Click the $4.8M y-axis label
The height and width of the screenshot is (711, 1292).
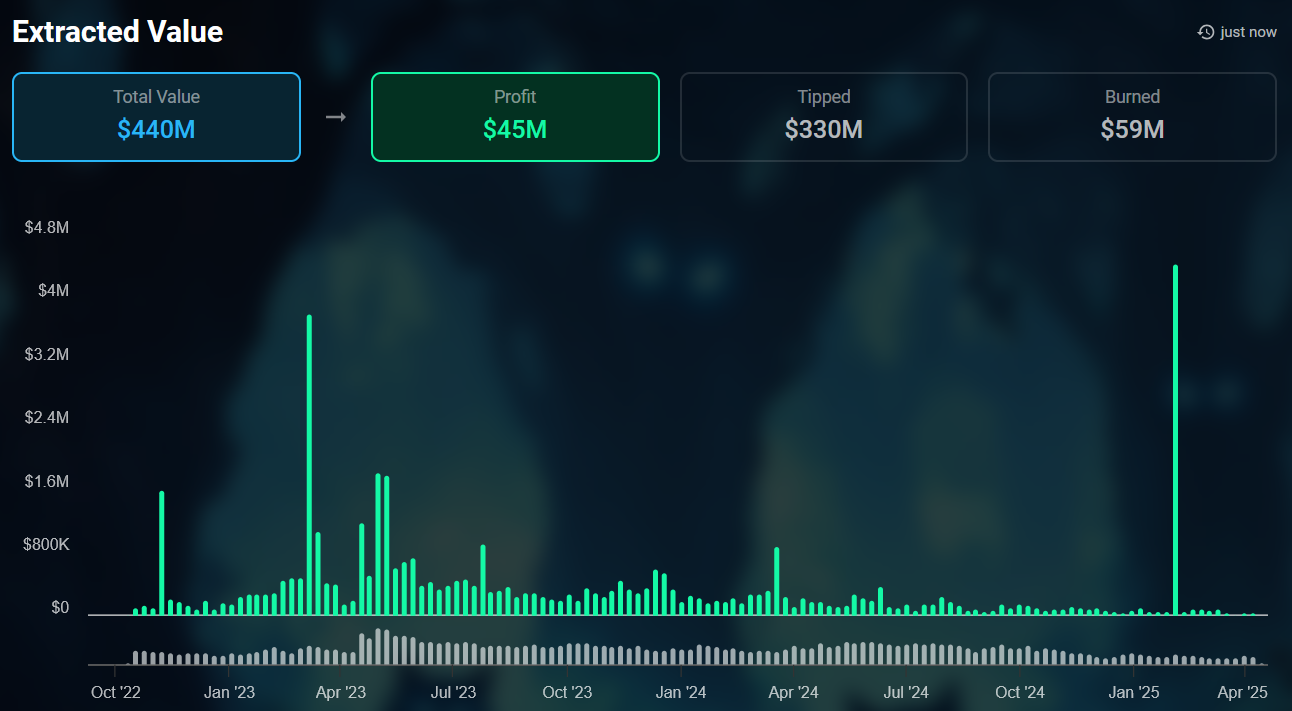point(47,227)
